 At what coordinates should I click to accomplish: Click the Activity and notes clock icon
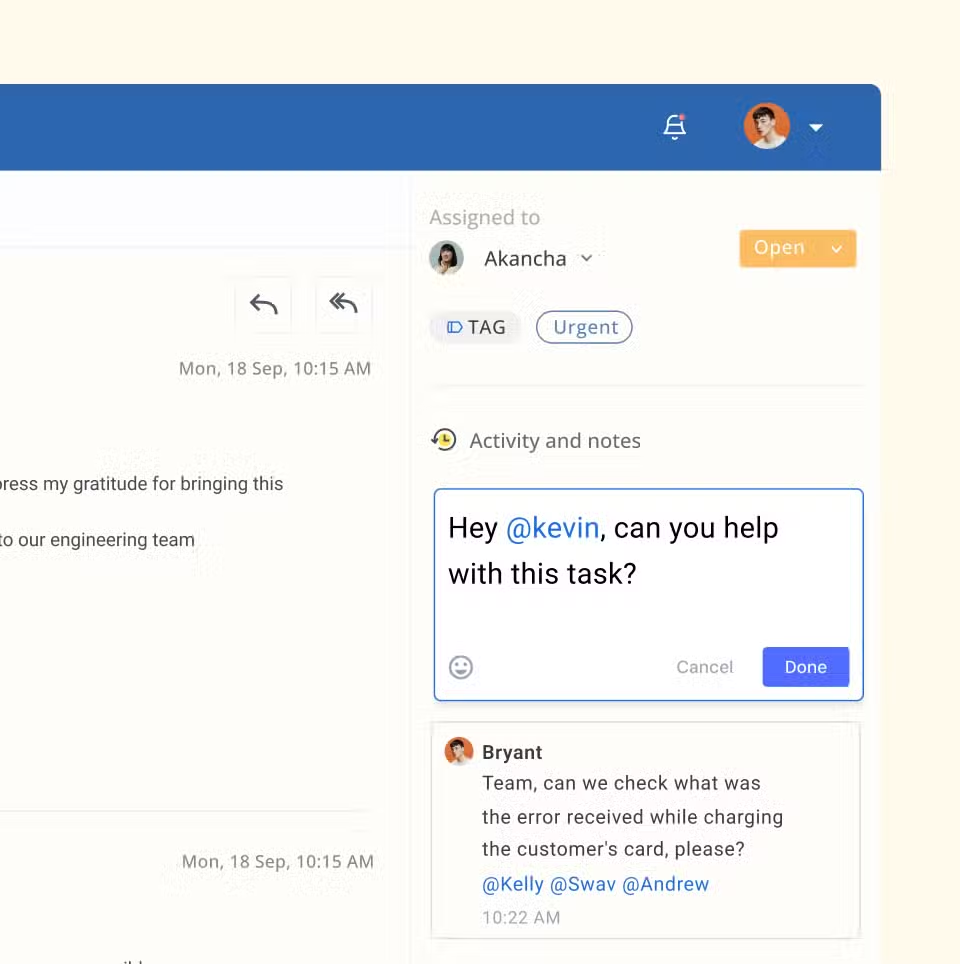(444, 439)
